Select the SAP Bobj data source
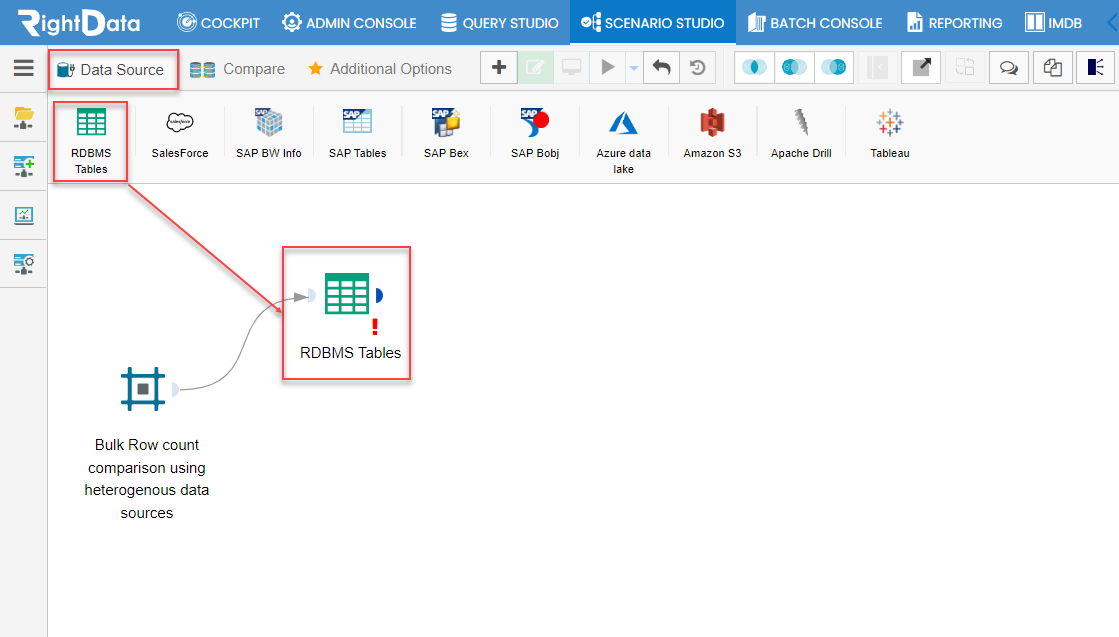The height and width of the screenshot is (637, 1119). click(535, 134)
